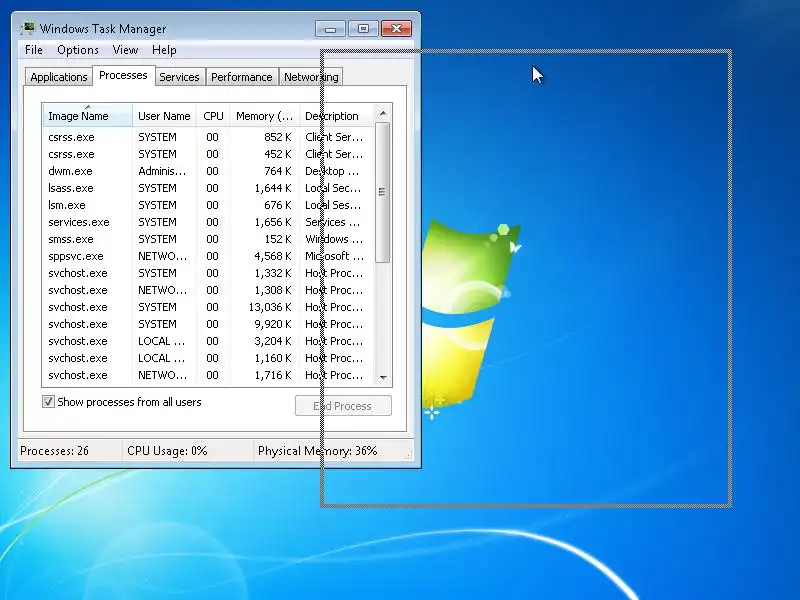
Task: Click the 4,568 K memory value
Action: (273, 256)
